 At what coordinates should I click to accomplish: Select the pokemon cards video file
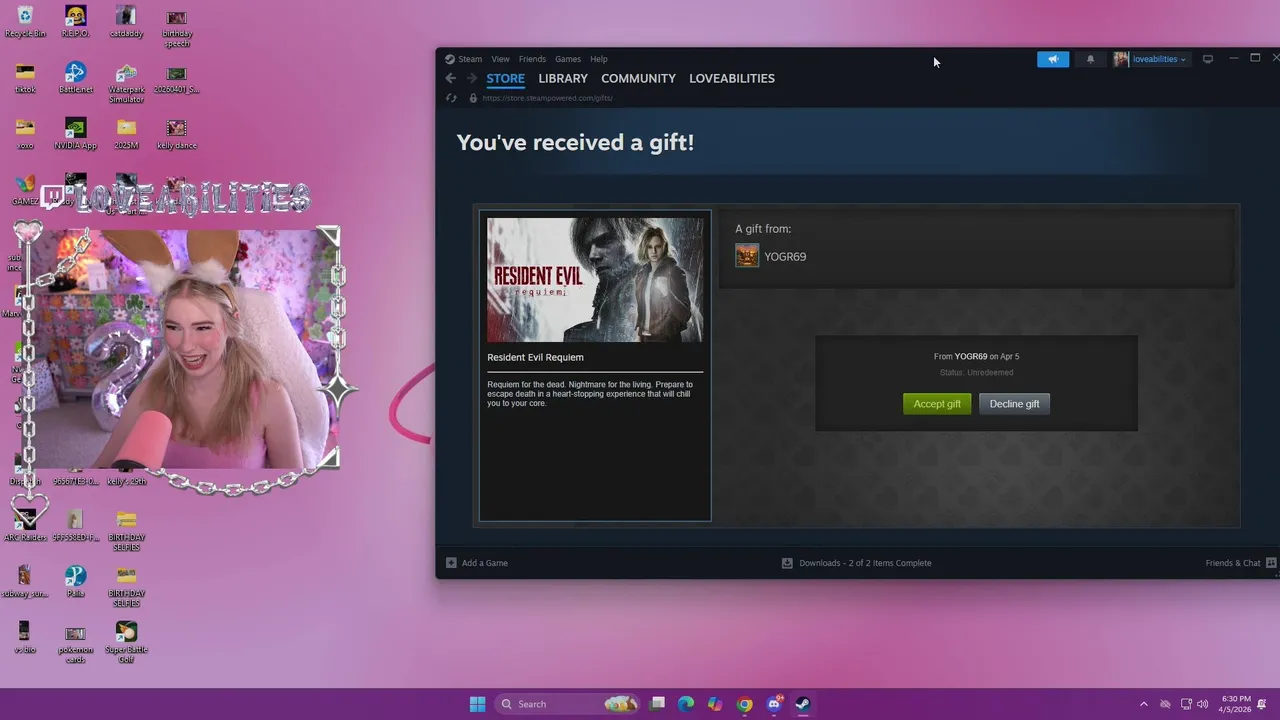click(x=75, y=643)
